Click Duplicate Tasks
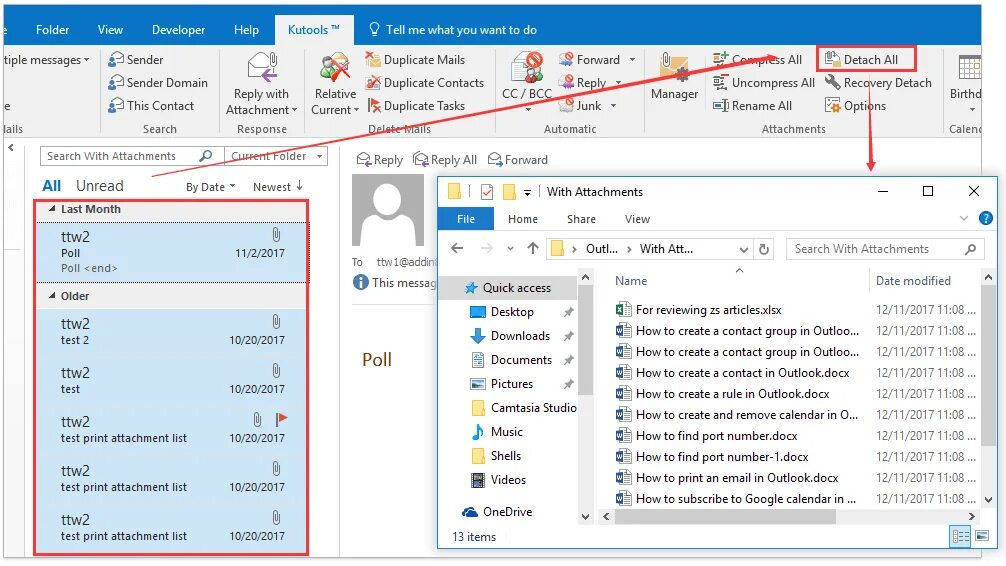The height and width of the screenshot is (566, 1006). point(415,106)
